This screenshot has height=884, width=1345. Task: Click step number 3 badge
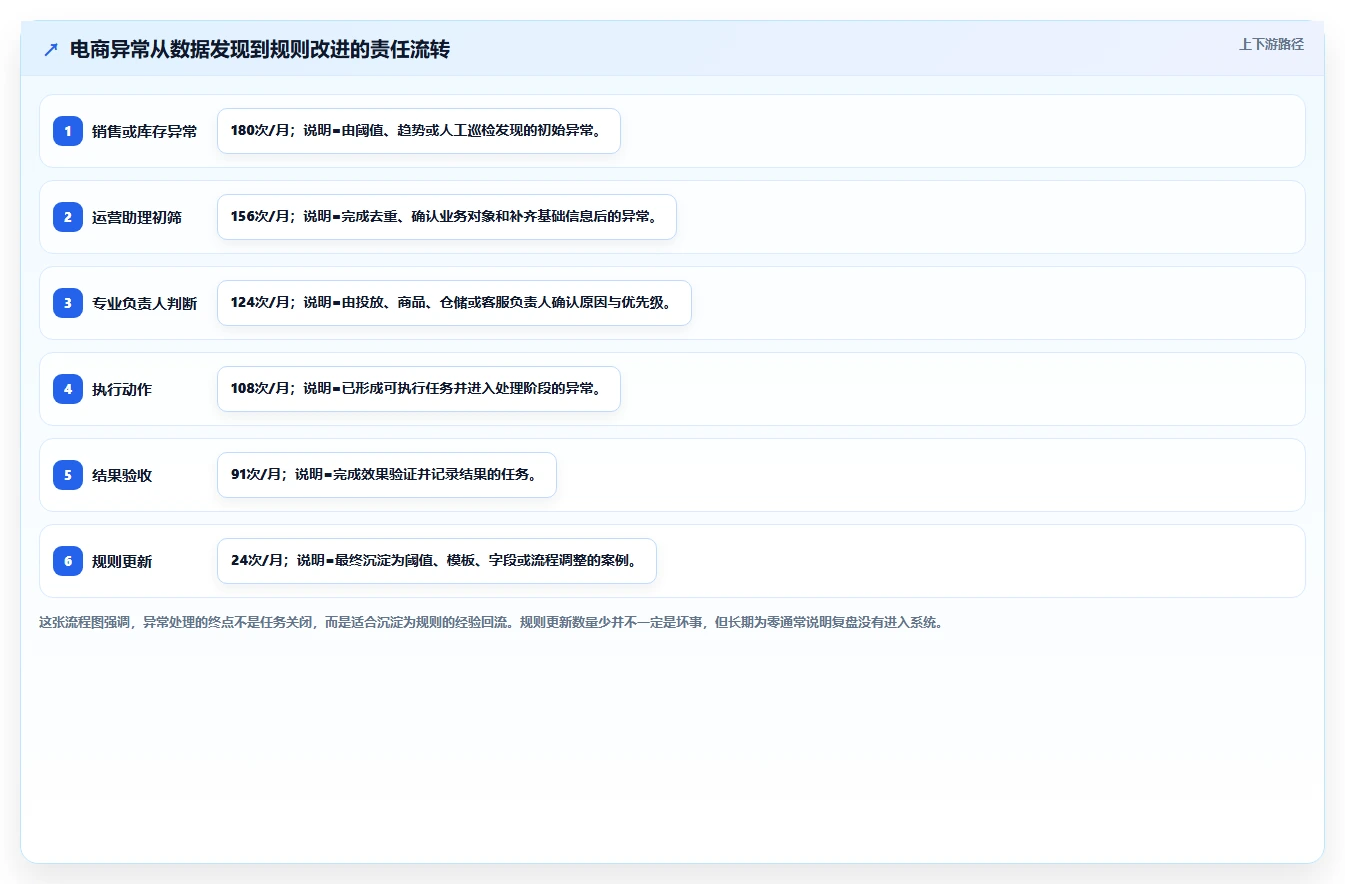point(68,303)
